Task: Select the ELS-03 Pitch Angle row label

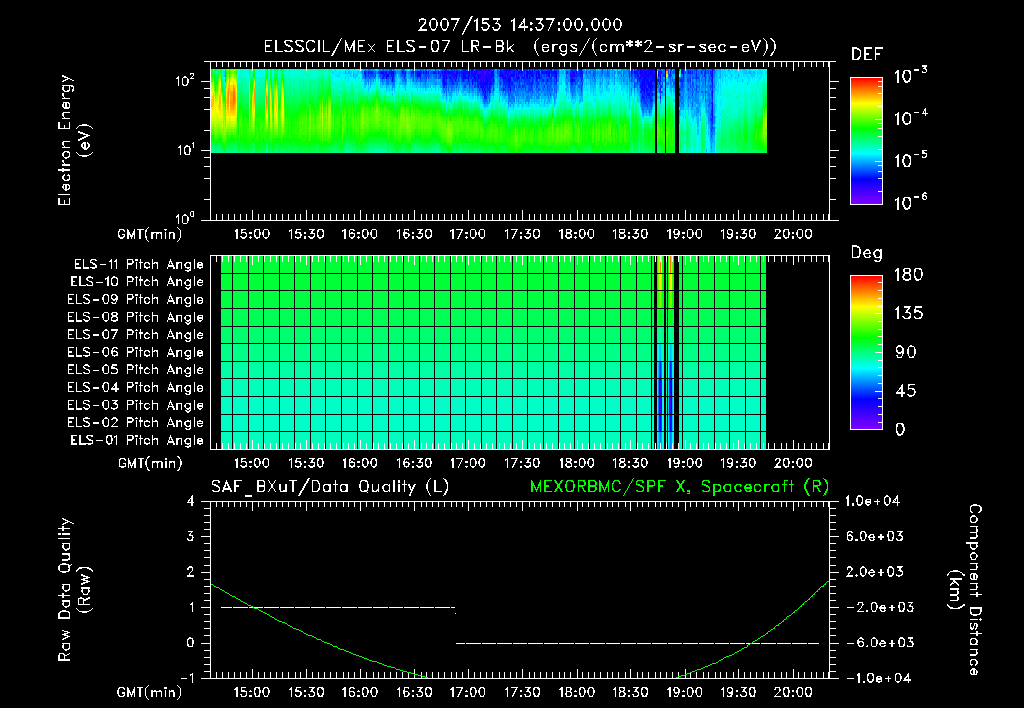Action: pos(136,406)
